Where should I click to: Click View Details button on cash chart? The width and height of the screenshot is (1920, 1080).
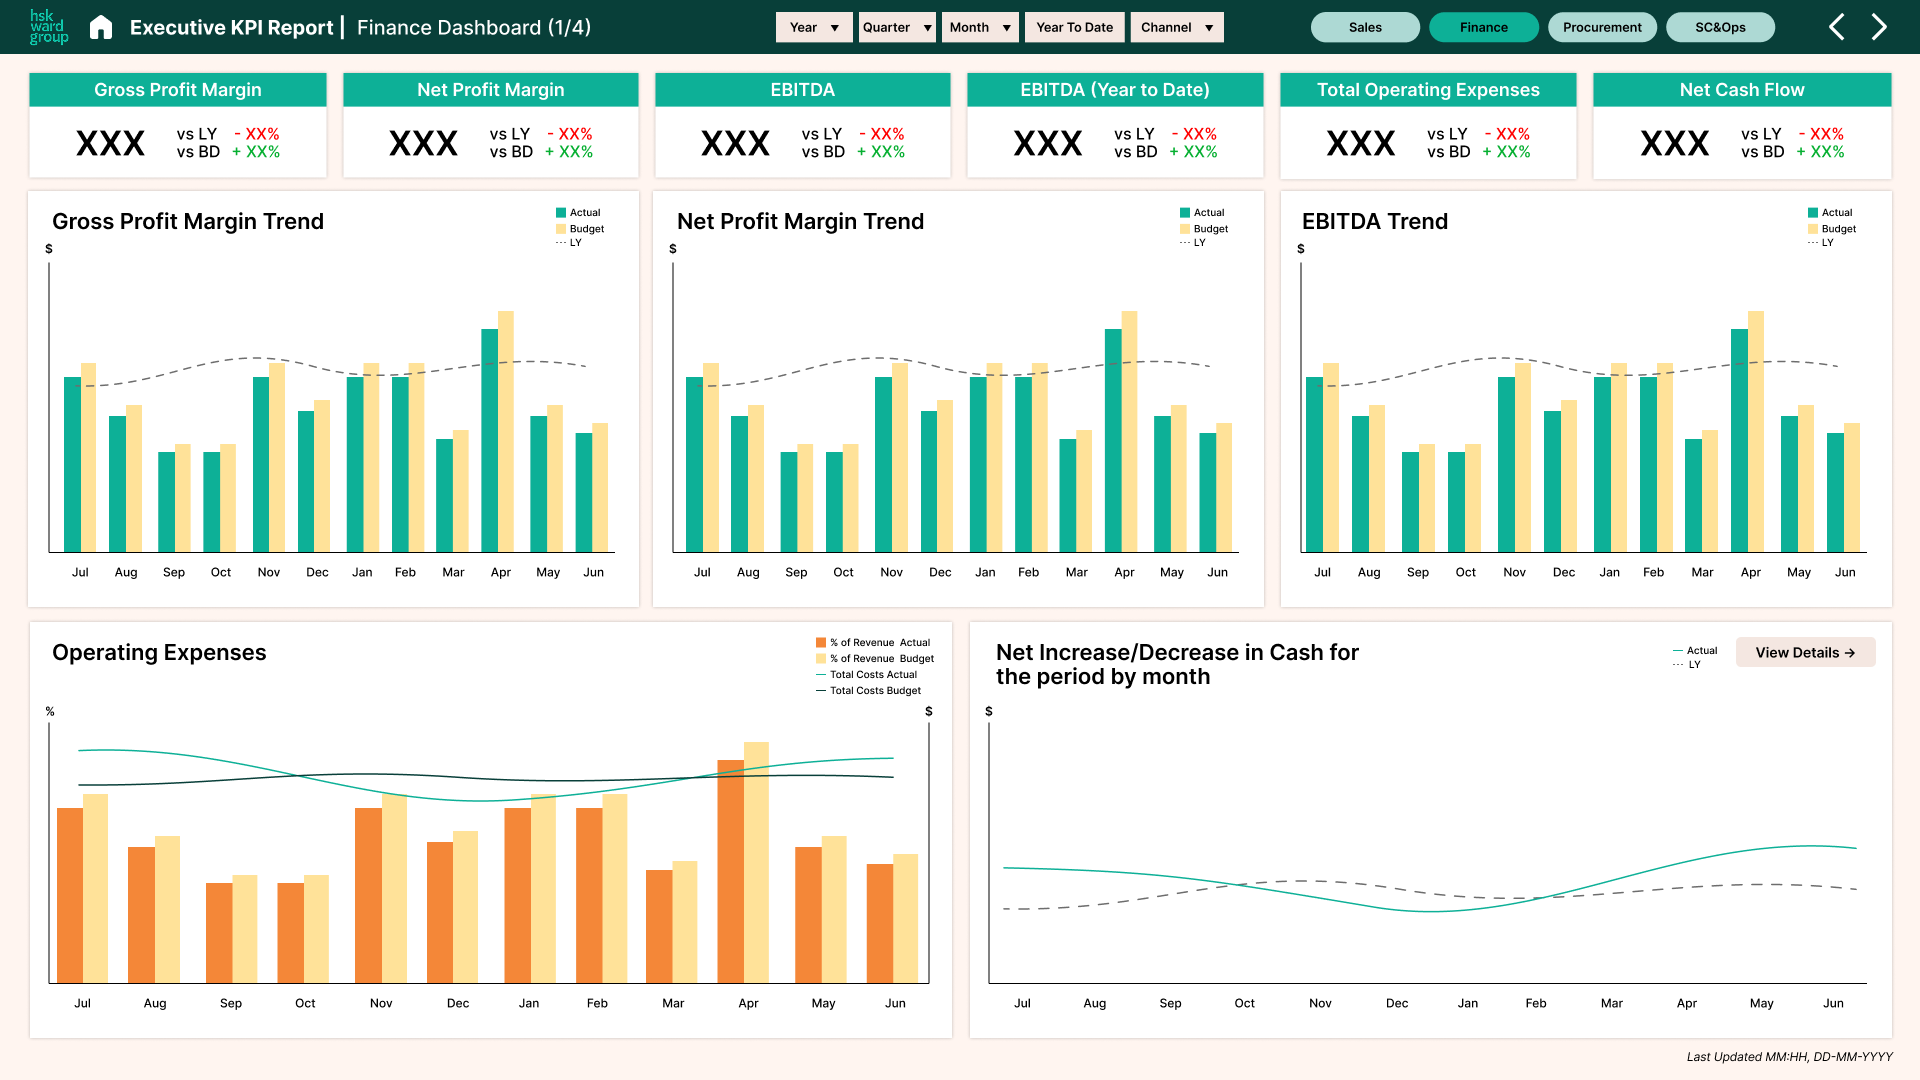(1805, 652)
